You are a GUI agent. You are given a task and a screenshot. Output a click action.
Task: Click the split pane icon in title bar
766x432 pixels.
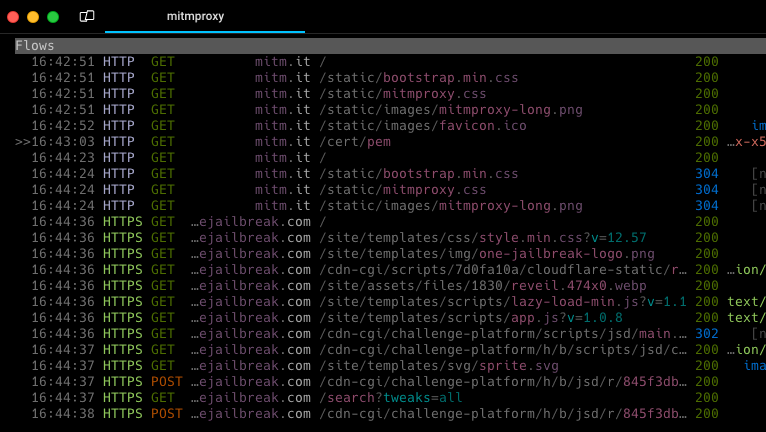coord(87,16)
